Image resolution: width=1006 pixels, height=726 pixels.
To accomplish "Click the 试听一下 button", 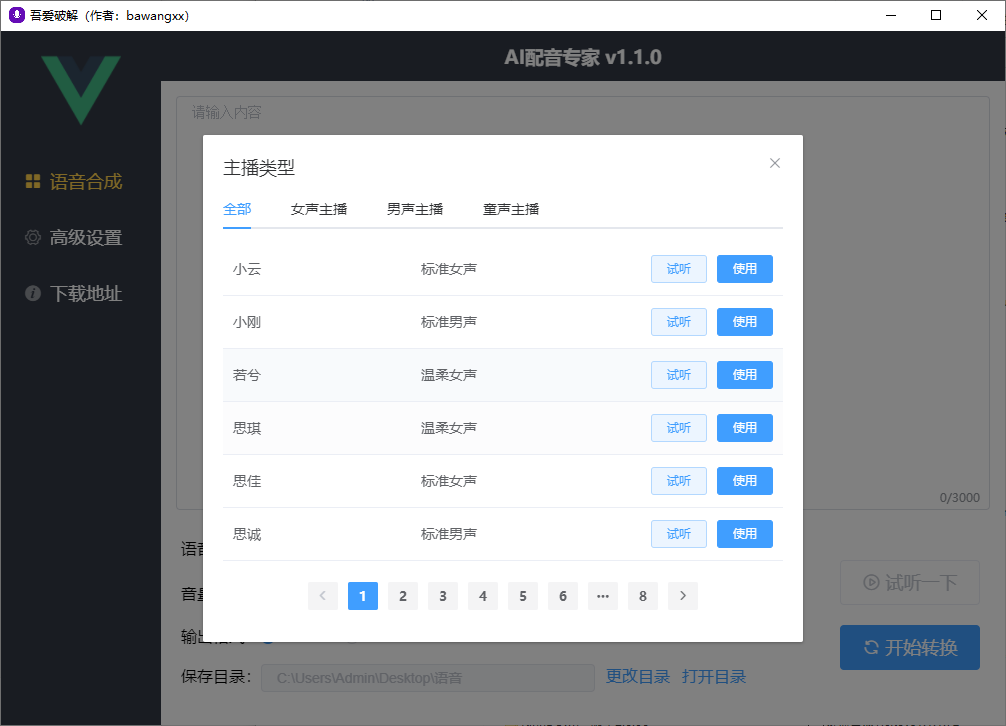I will click(910, 582).
